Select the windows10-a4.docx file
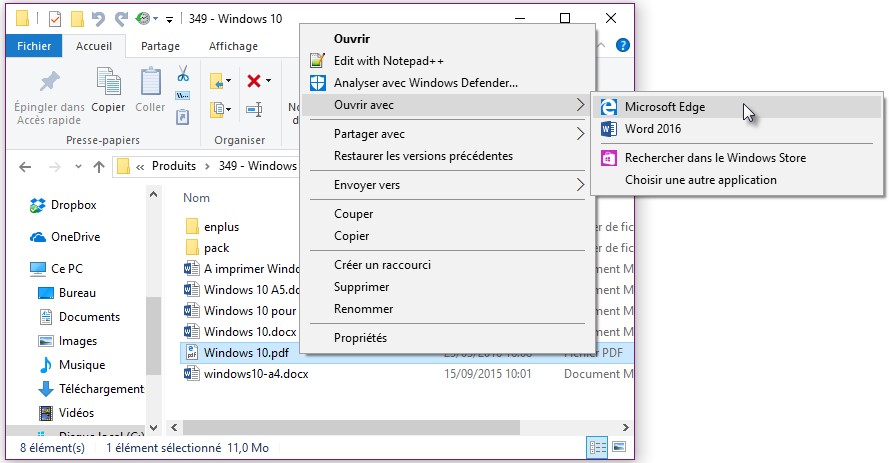Screen dimensions: 889x463 pos(256,373)
